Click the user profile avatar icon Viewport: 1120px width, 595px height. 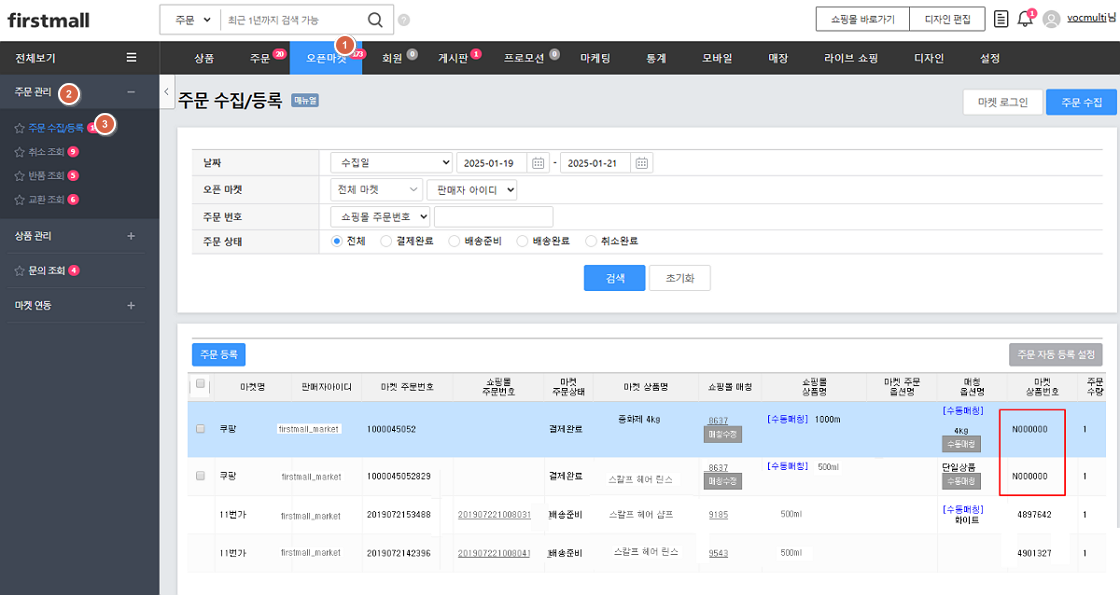(x=1051, y=19)
